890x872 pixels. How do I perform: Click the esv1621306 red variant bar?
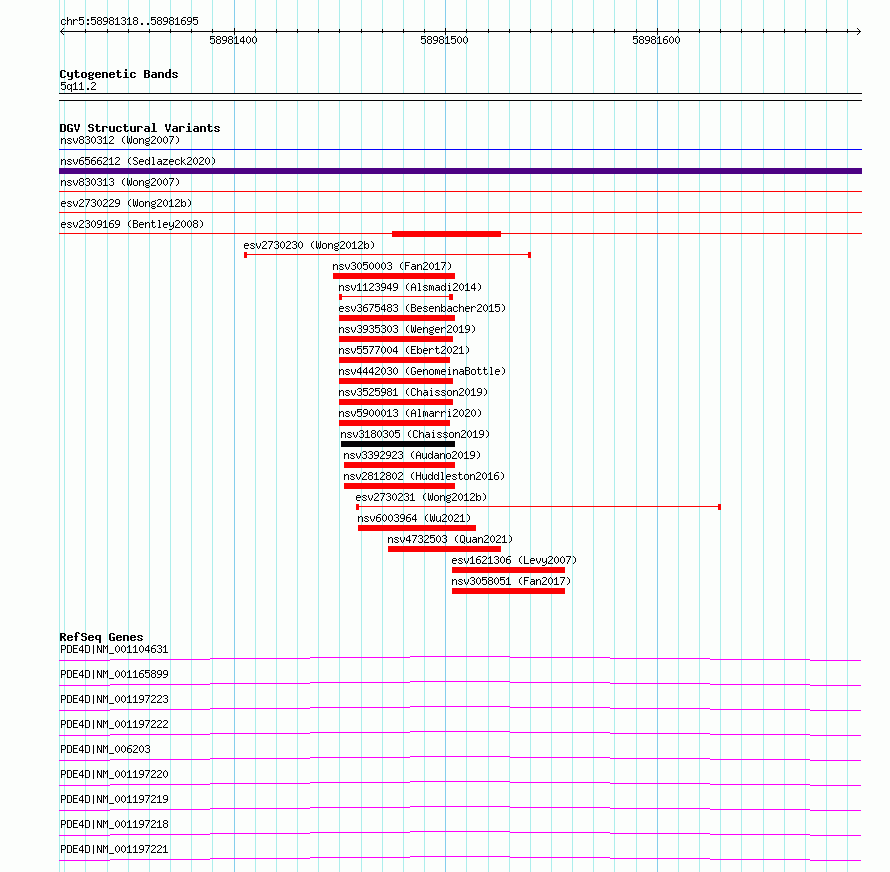coord(509,570)
